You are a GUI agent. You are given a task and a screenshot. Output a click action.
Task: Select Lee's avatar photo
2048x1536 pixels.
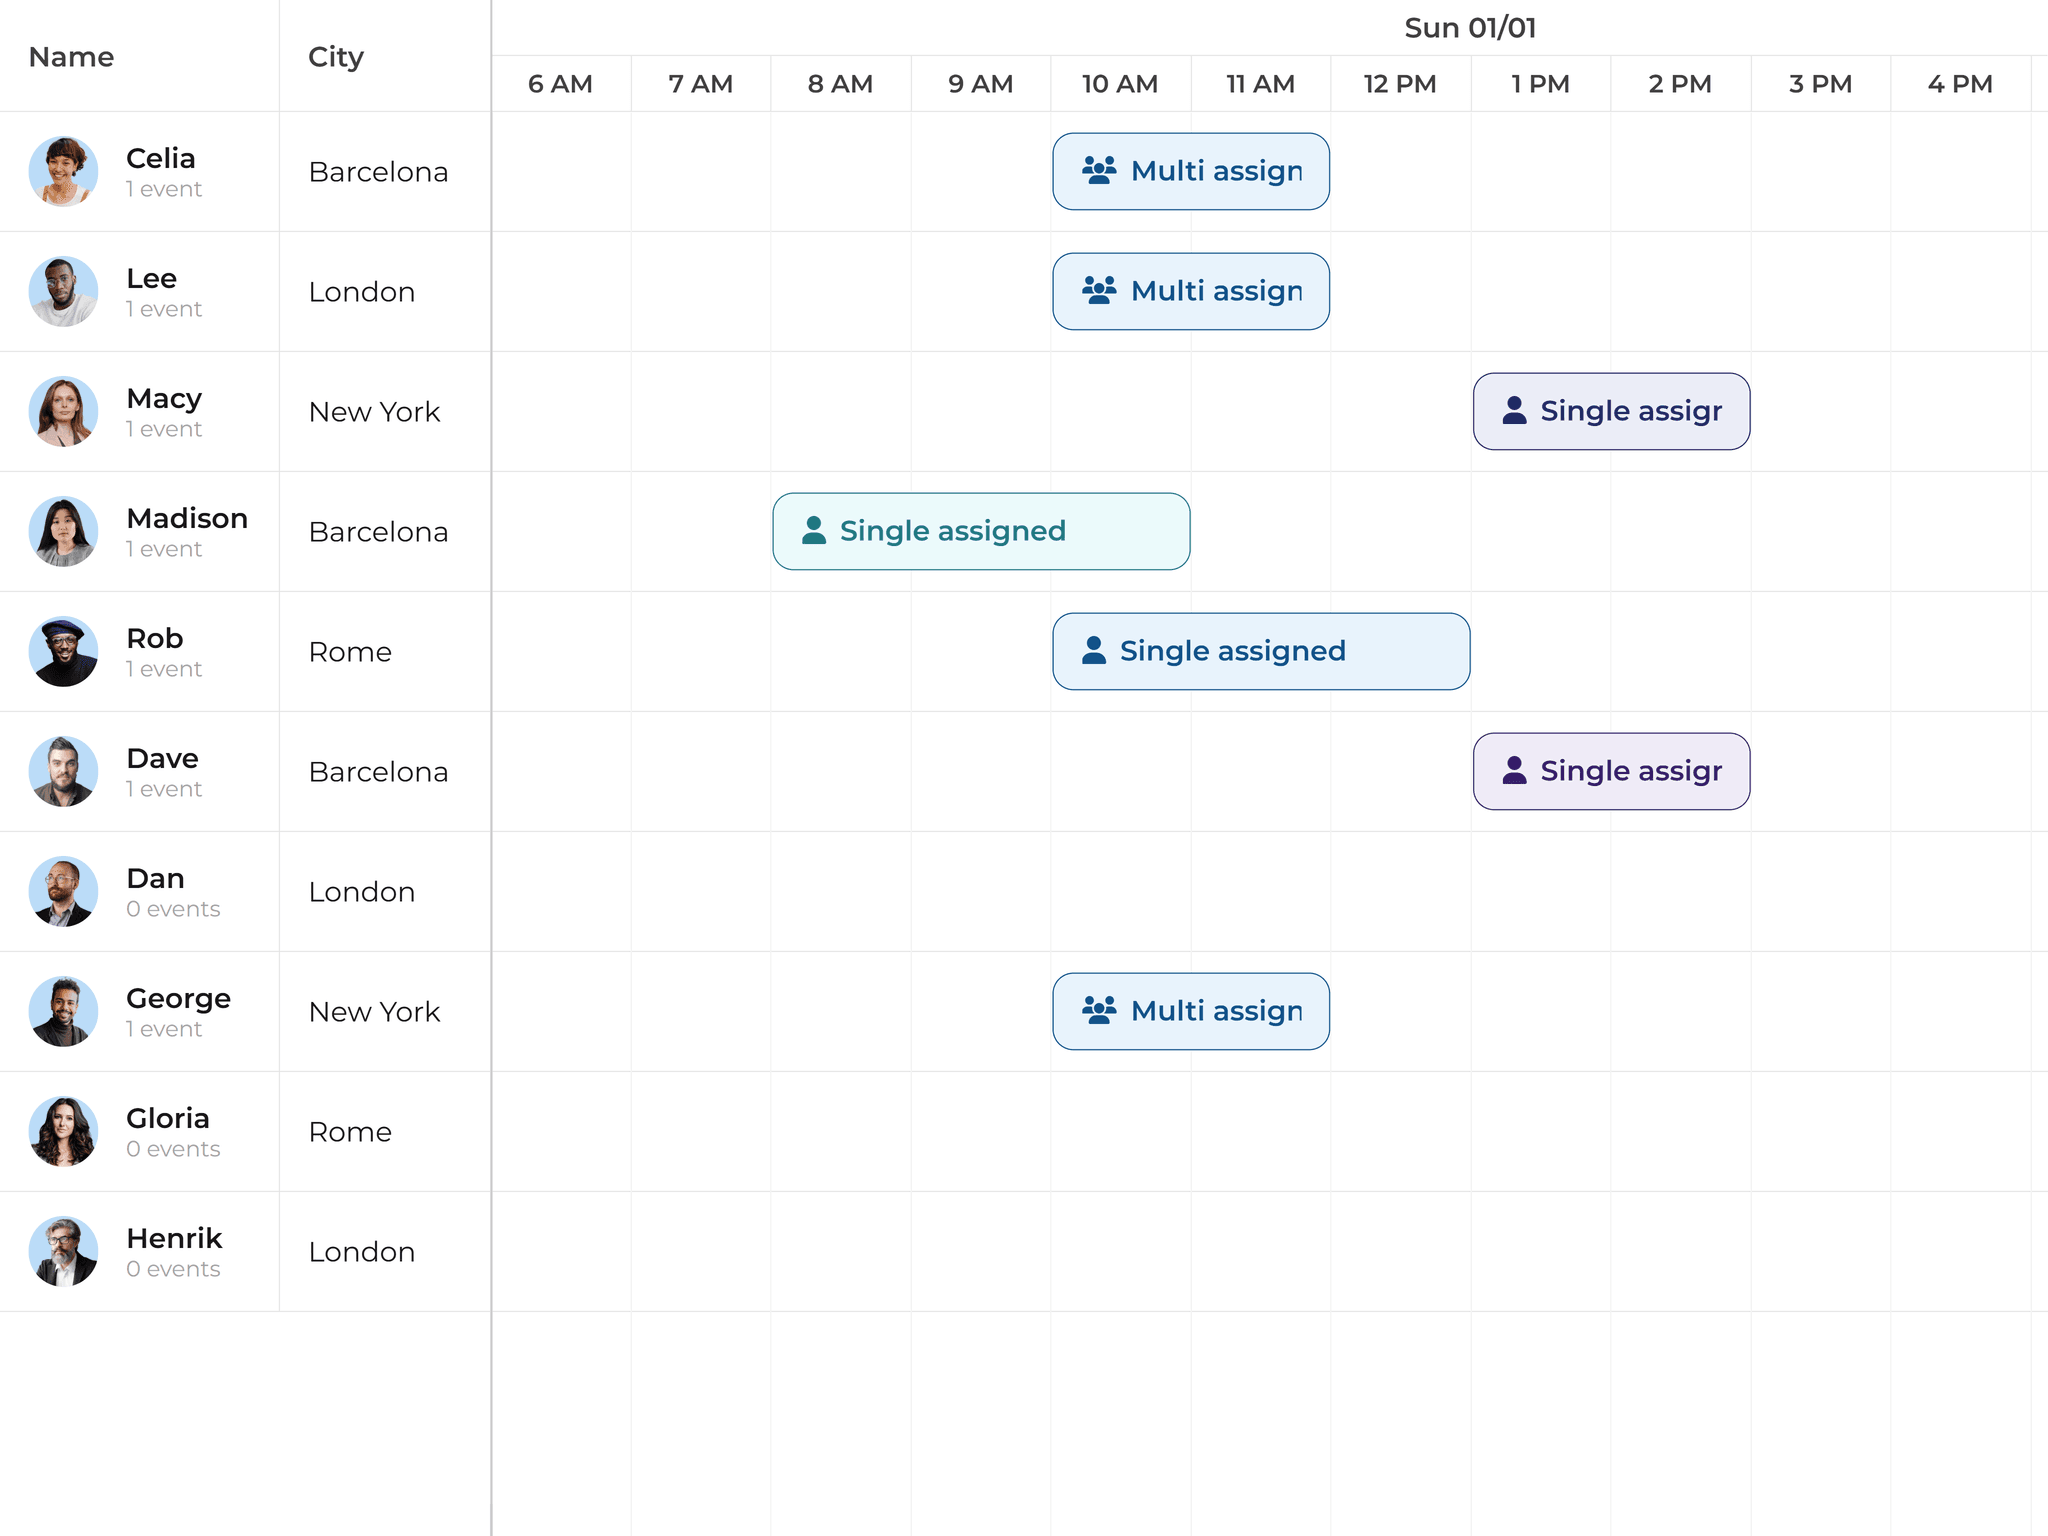(63, 291)
